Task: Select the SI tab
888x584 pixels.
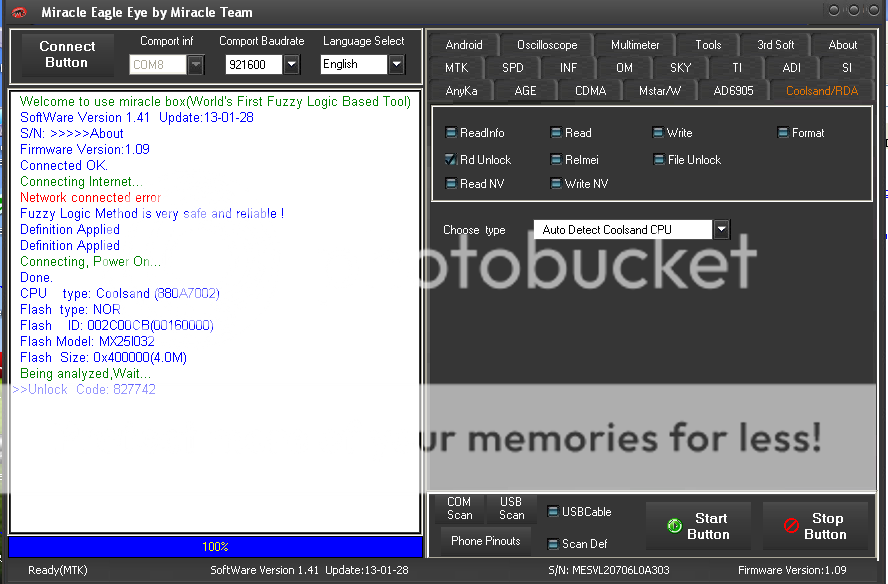Action: [847, 68]
